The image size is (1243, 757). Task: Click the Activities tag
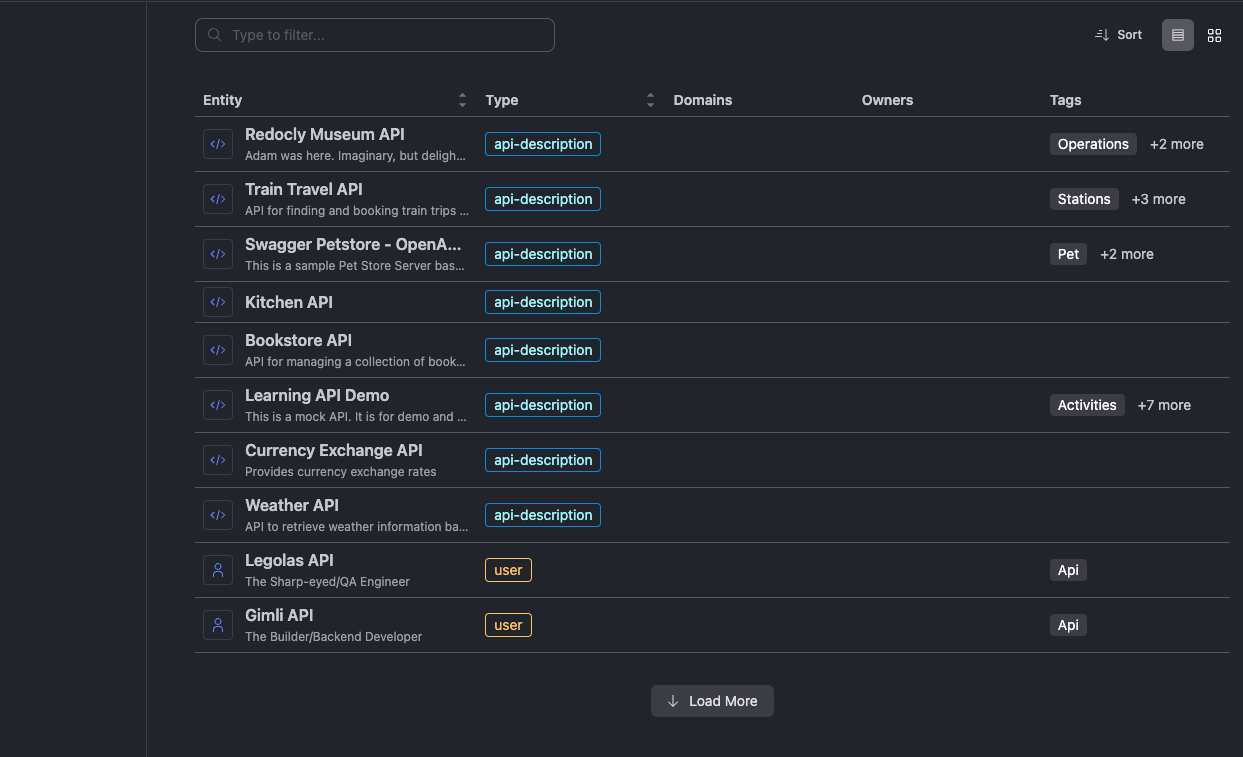(1087, 405)
